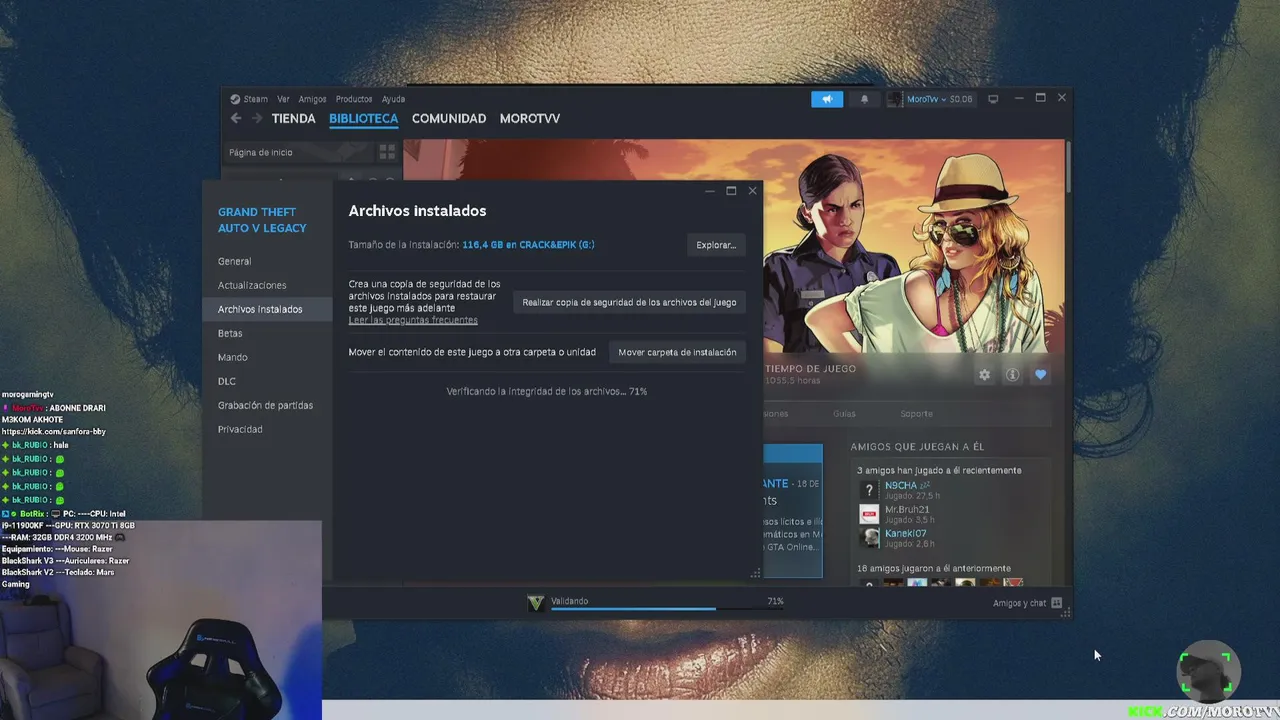
Task: Click Amigos y chat text
Action: click(x=1019, y=603)
